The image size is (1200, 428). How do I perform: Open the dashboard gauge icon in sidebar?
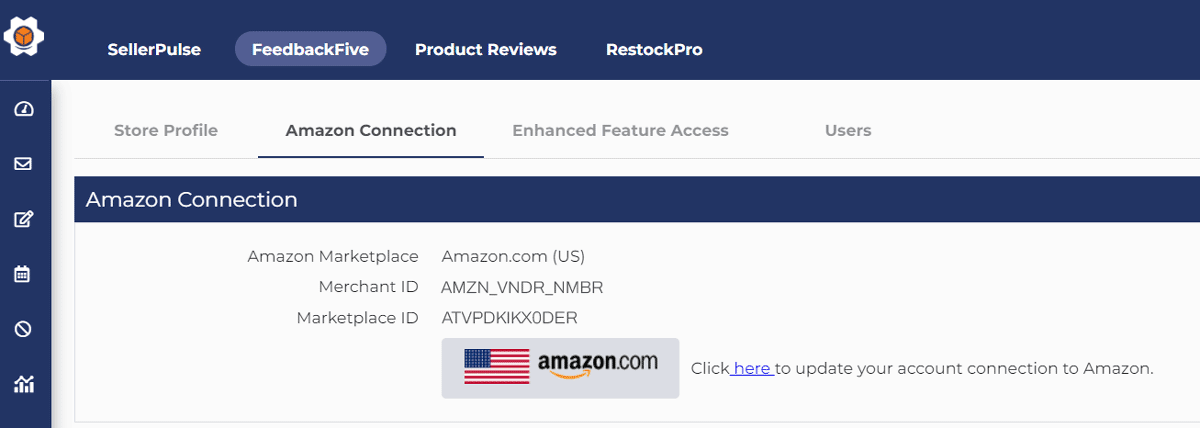pyautogui.click(x=24, y=109)
